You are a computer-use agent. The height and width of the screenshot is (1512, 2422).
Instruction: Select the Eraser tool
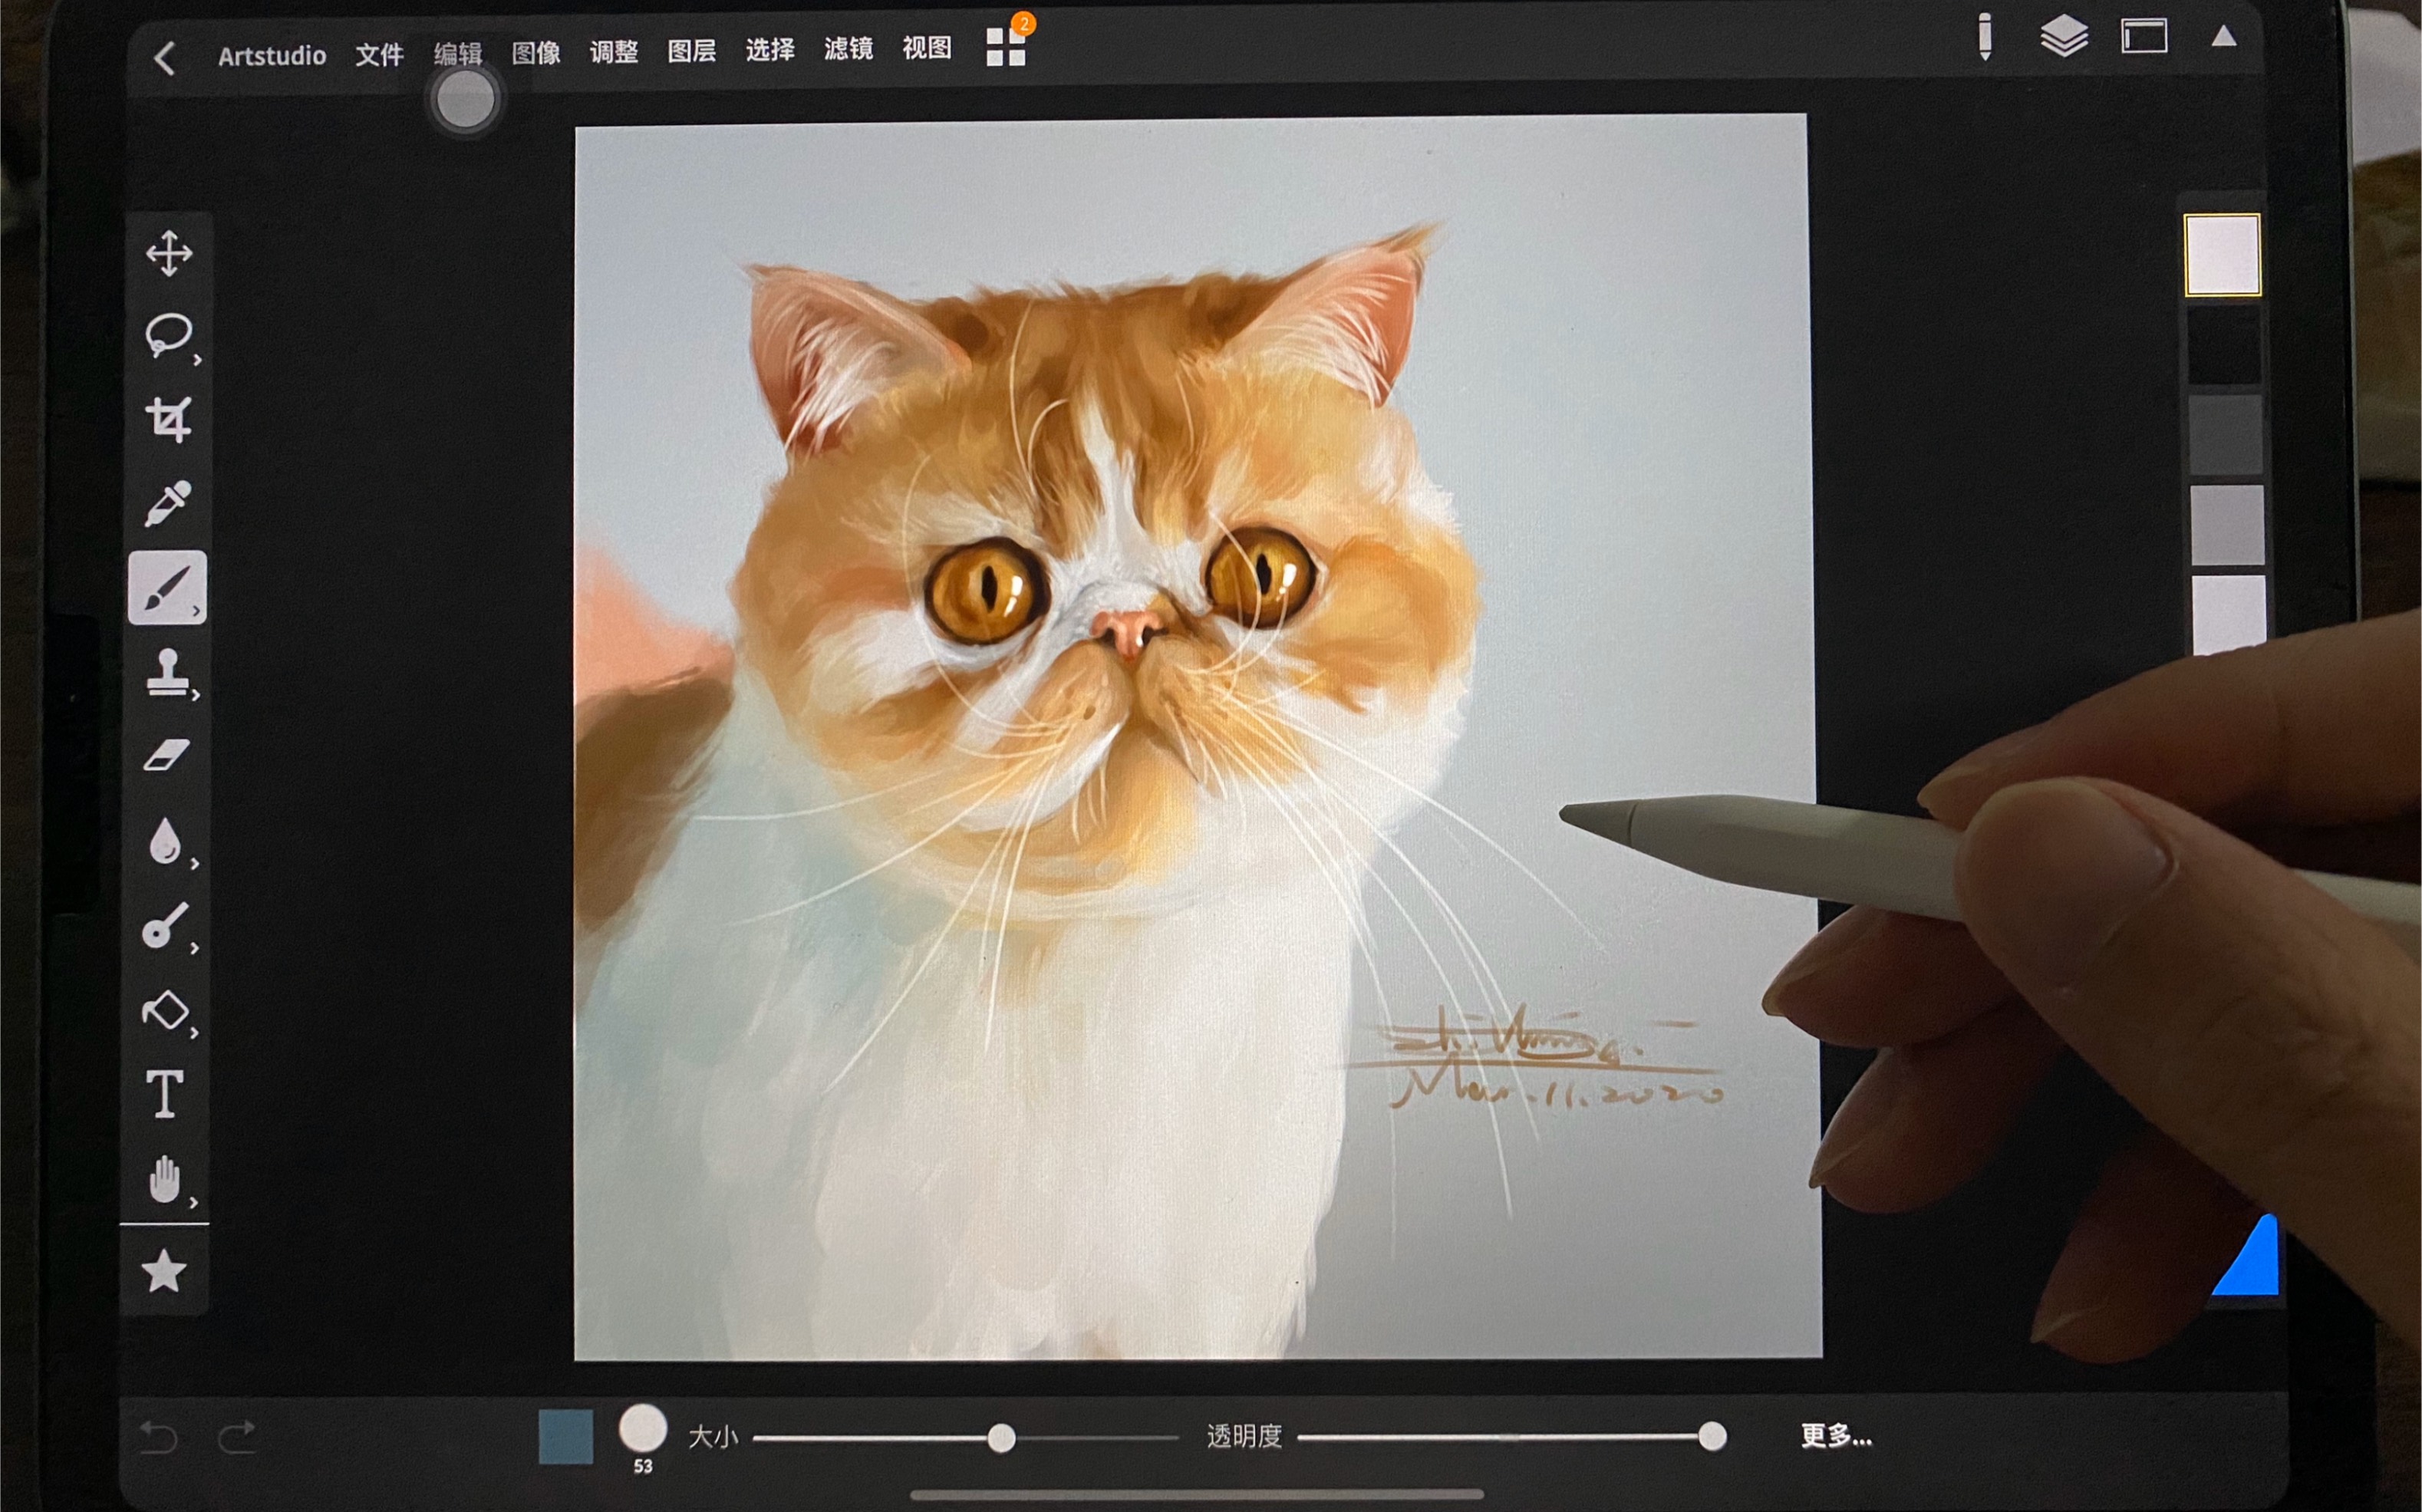[x=166, y=756]
